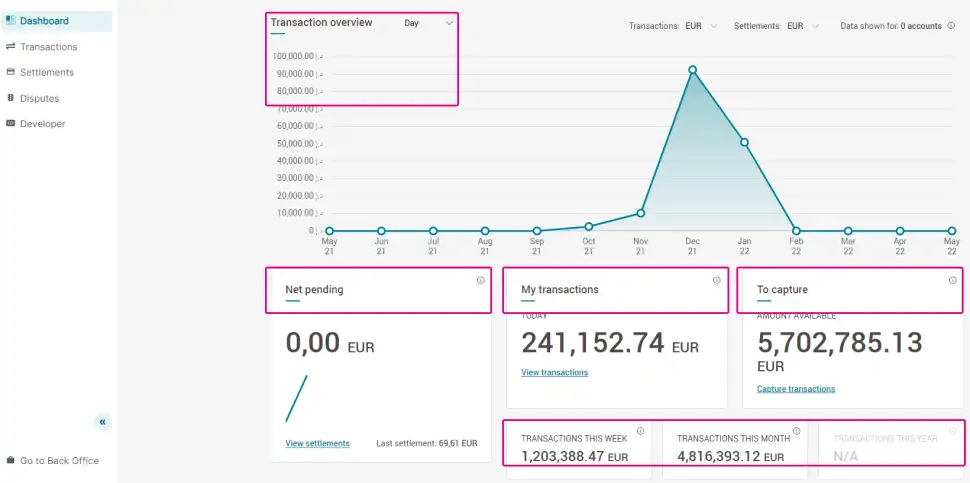970x483 pixels.
Task: Follow the View settlements link
Action: point(317,443)
